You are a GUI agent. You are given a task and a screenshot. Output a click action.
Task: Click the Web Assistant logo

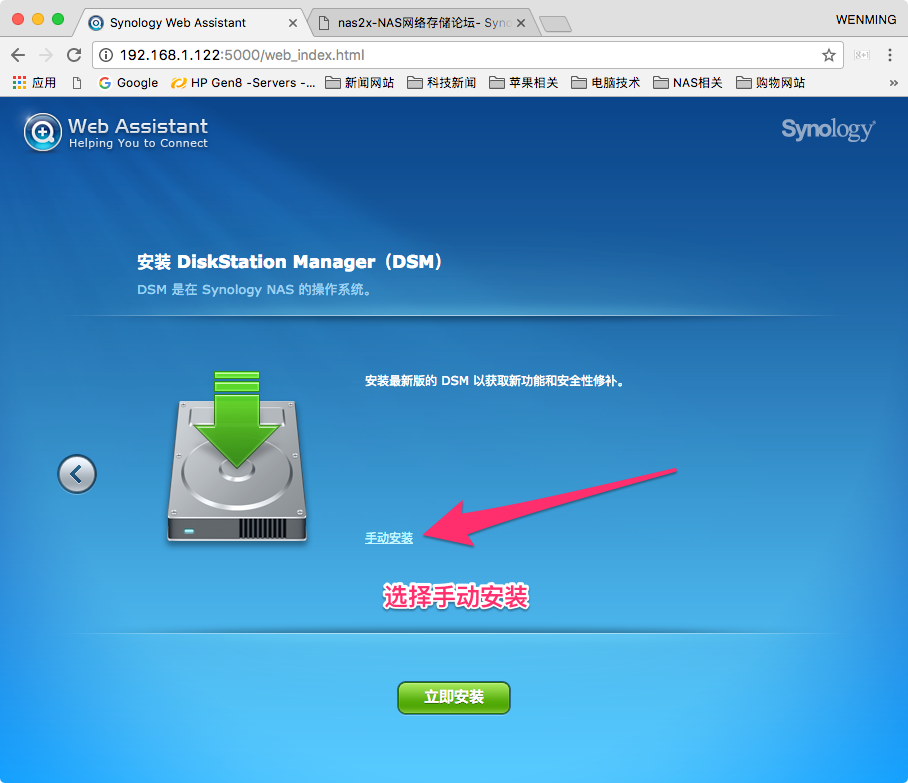[x=116, y=132]
